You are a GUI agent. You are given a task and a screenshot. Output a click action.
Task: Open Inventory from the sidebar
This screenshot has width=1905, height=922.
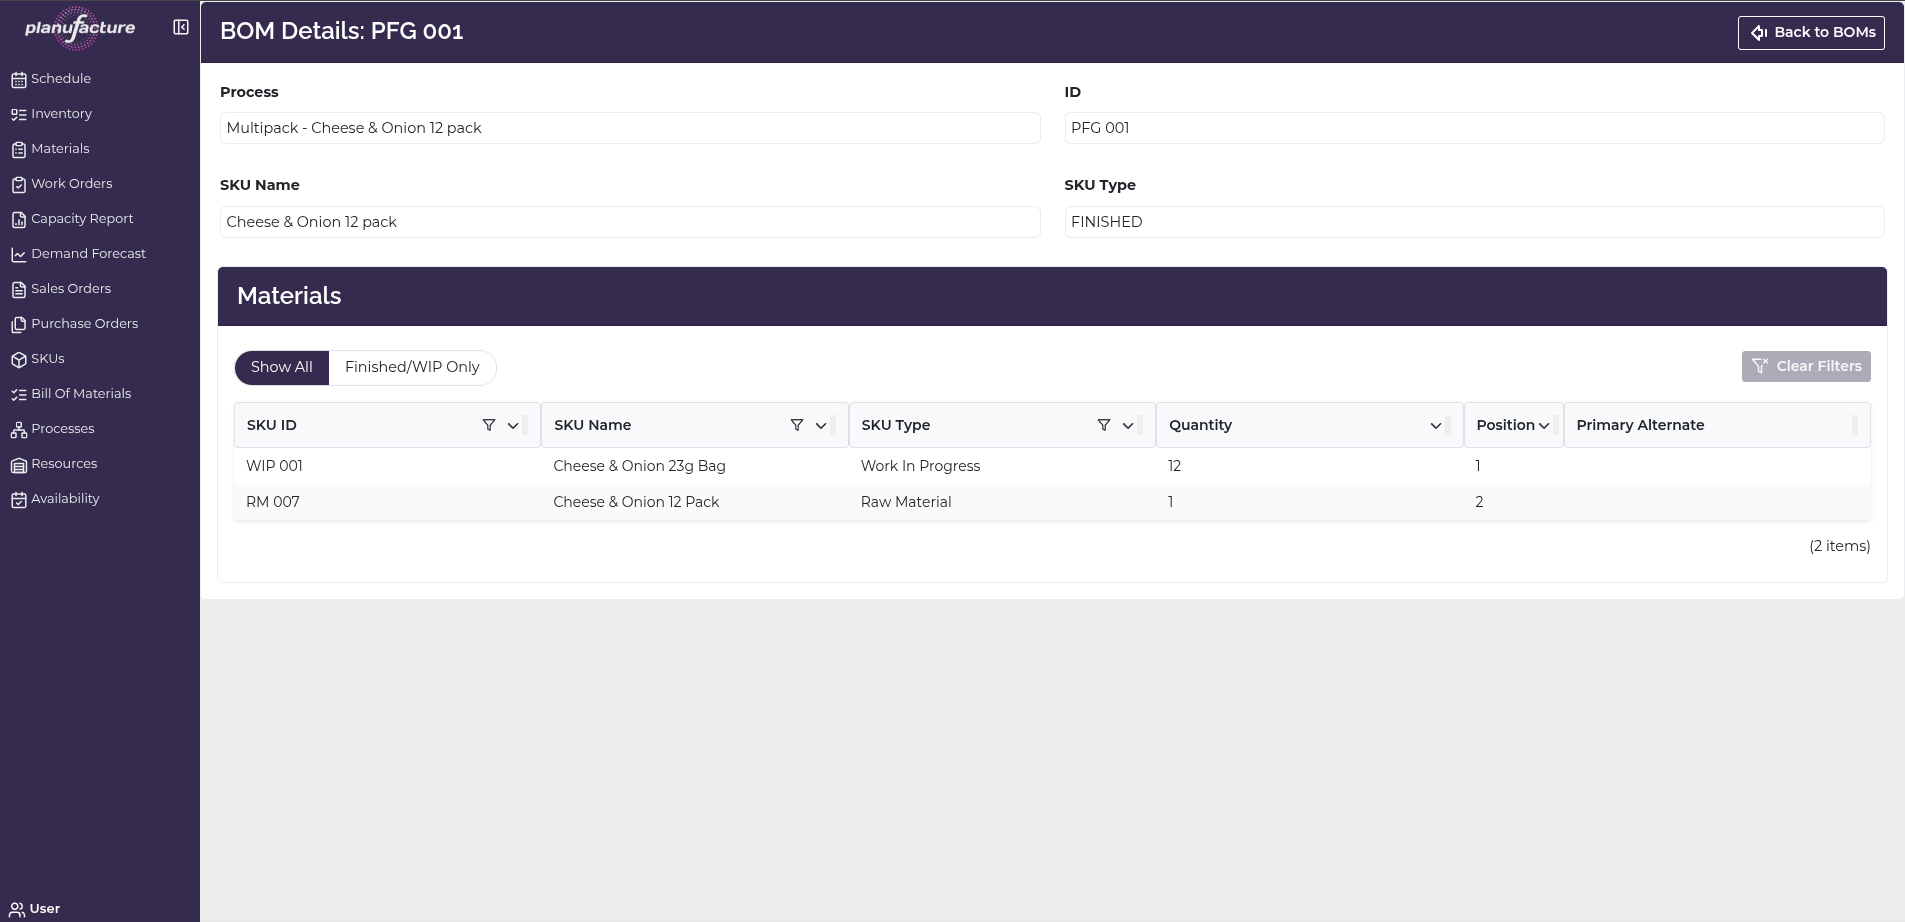point(61,113)
